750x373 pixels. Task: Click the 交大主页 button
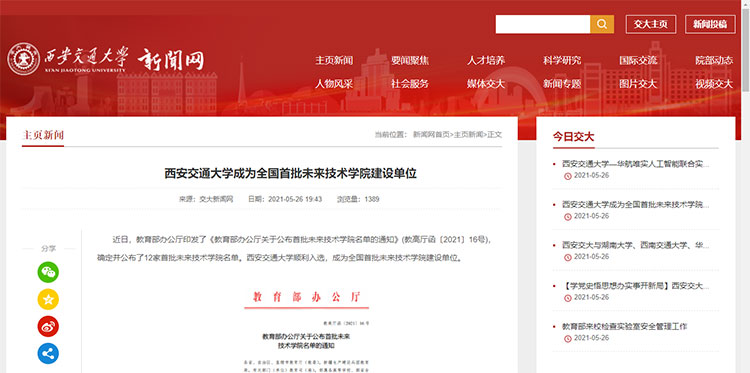tap(651, 24)
